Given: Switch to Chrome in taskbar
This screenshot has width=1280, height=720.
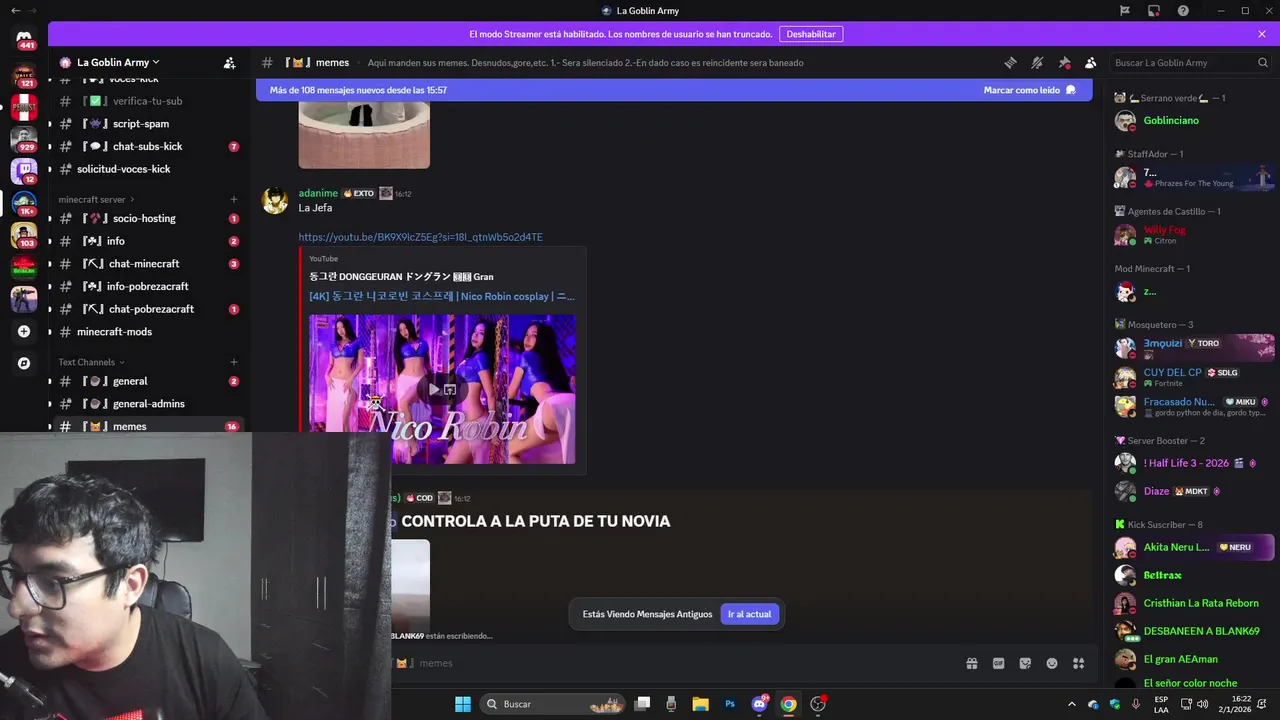Looking at the screenshot, I should click(x=789, y=704).
